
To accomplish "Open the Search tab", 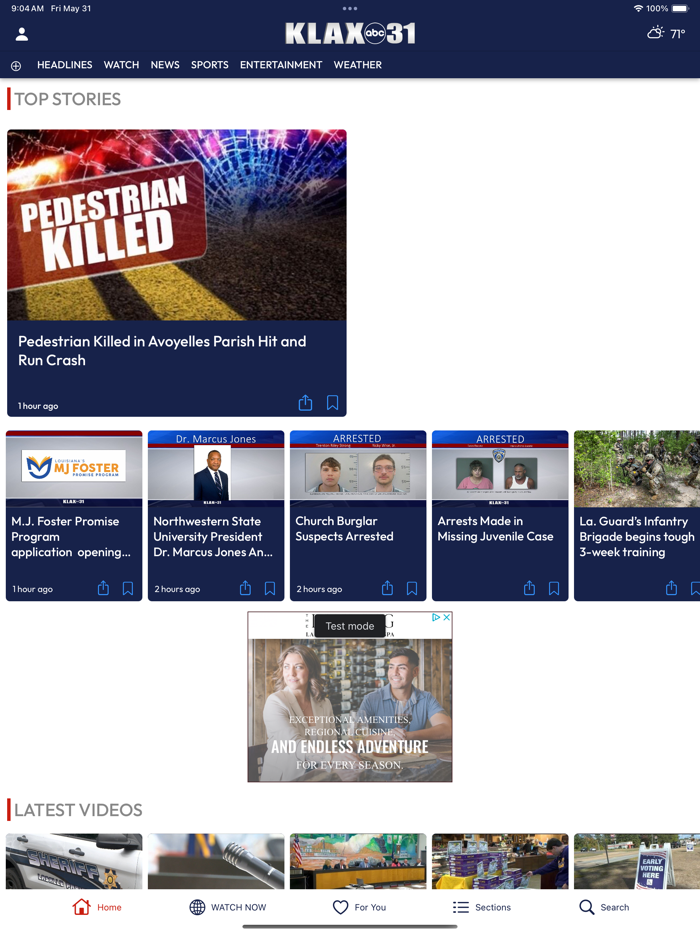I will coord(604,907).
